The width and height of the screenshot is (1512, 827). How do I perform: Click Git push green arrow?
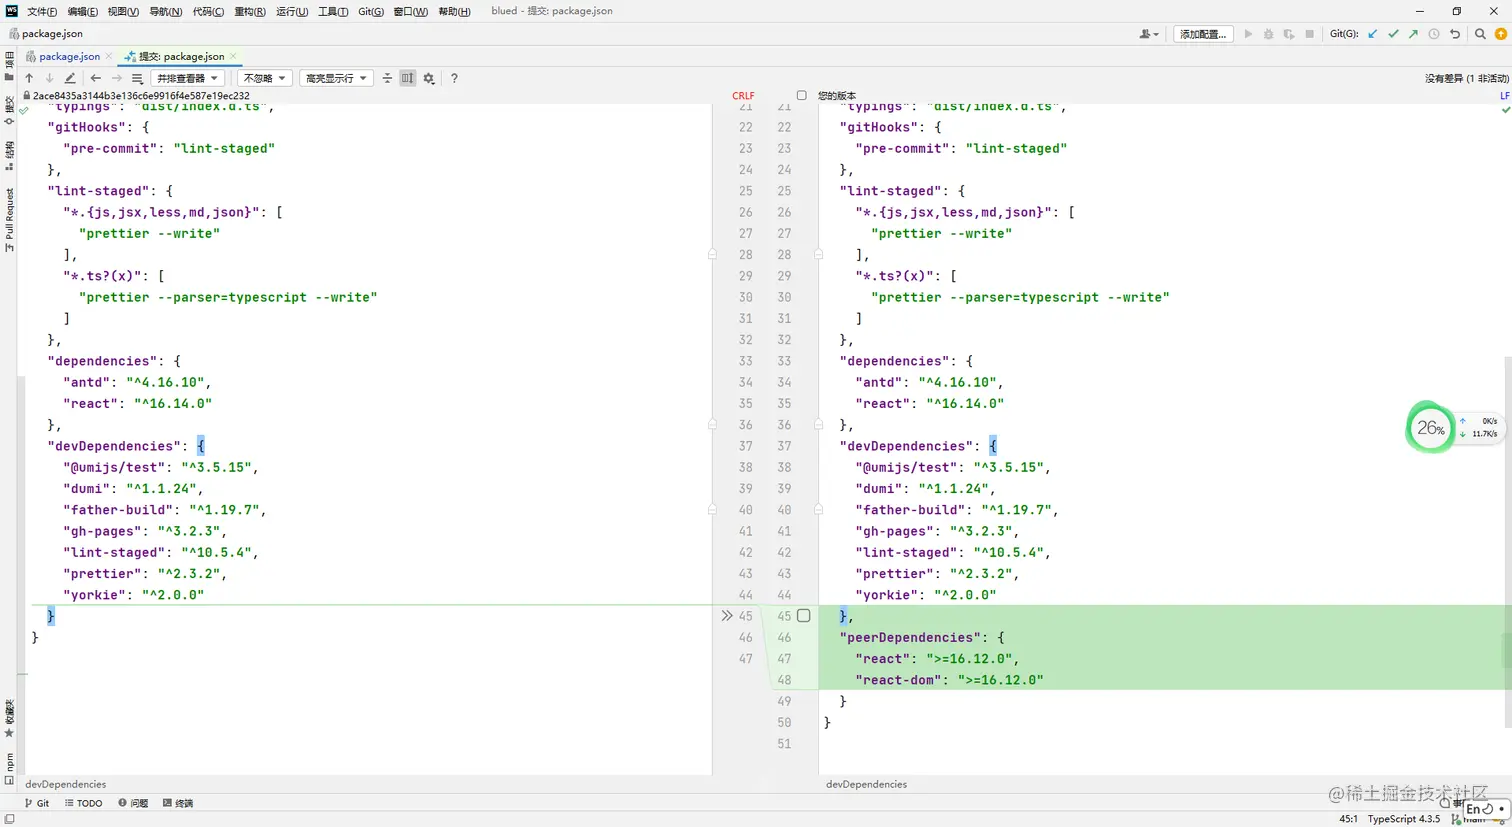1413,34
